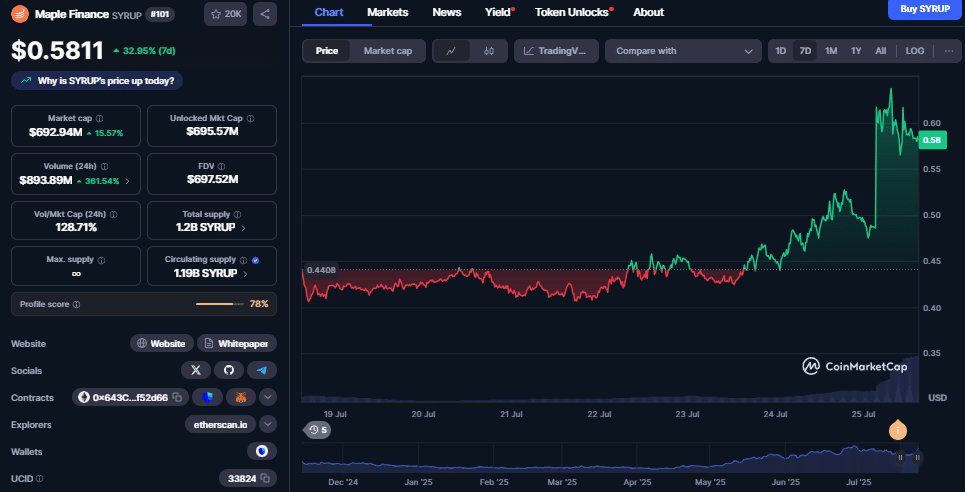
Task: Click the Buy SYRUP button
Action: [x=925, y=9]
